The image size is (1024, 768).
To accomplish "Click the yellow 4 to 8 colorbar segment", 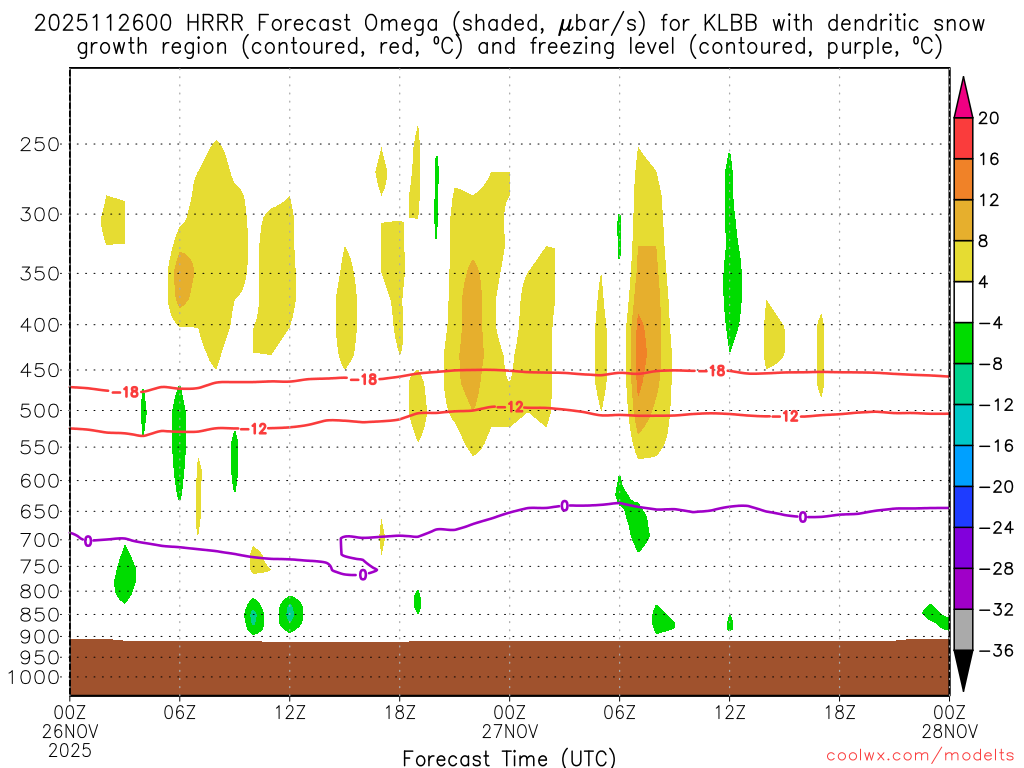I will pos(963,261).
